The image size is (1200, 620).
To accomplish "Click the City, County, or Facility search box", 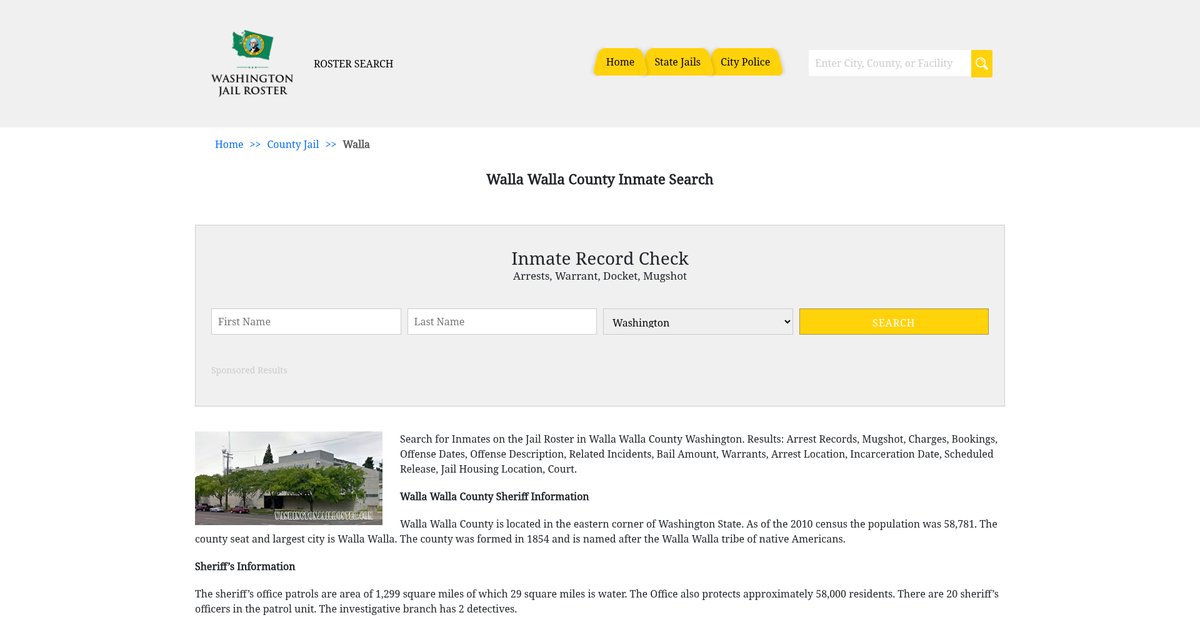I will (x=889, y=63).
